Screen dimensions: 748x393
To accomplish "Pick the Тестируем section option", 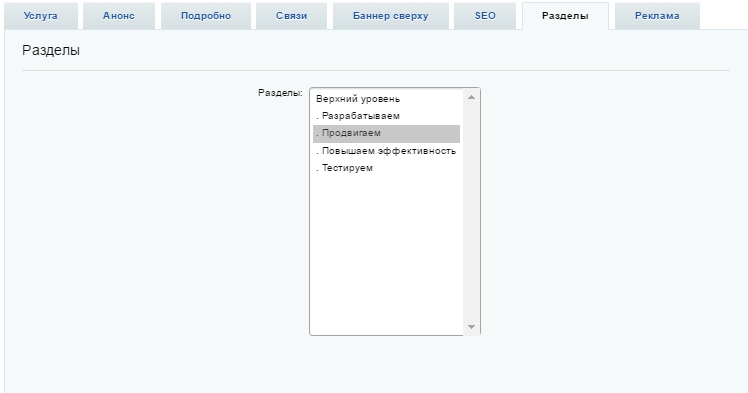I will click(x=386, y=168).
